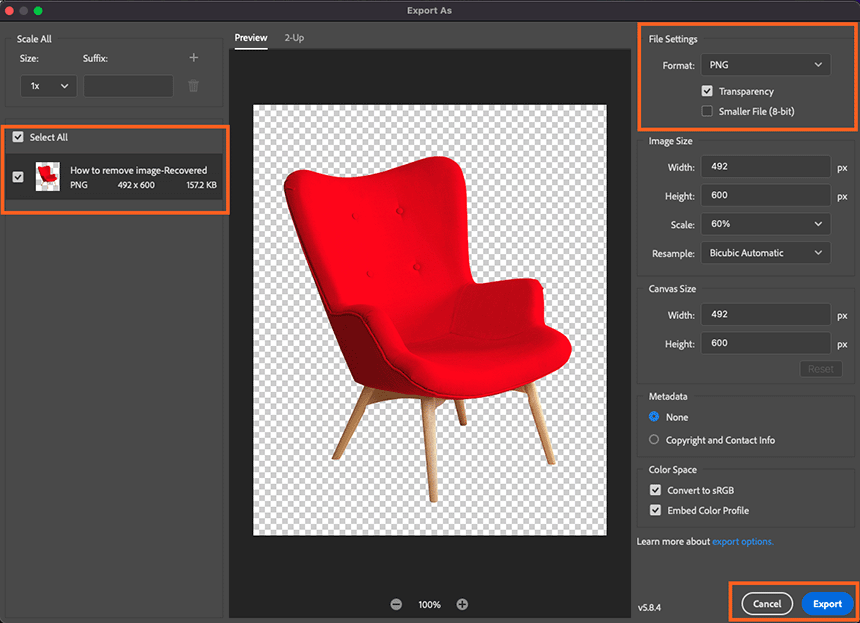Open the export options link
This screenshot has height=623, width=860.
pyautogui.click(x=743, y=542)
